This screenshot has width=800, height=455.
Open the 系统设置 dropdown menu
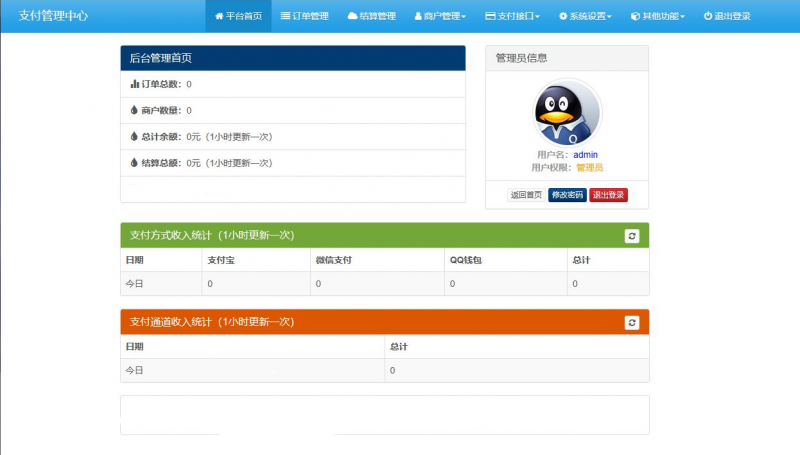(585, 16)
